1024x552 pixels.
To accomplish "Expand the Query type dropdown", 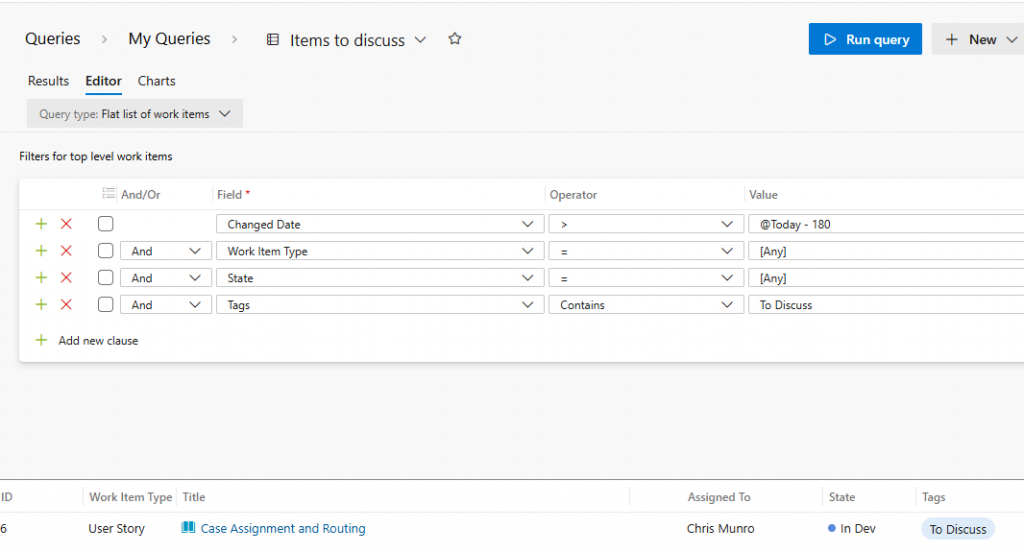I will [135, 114].
